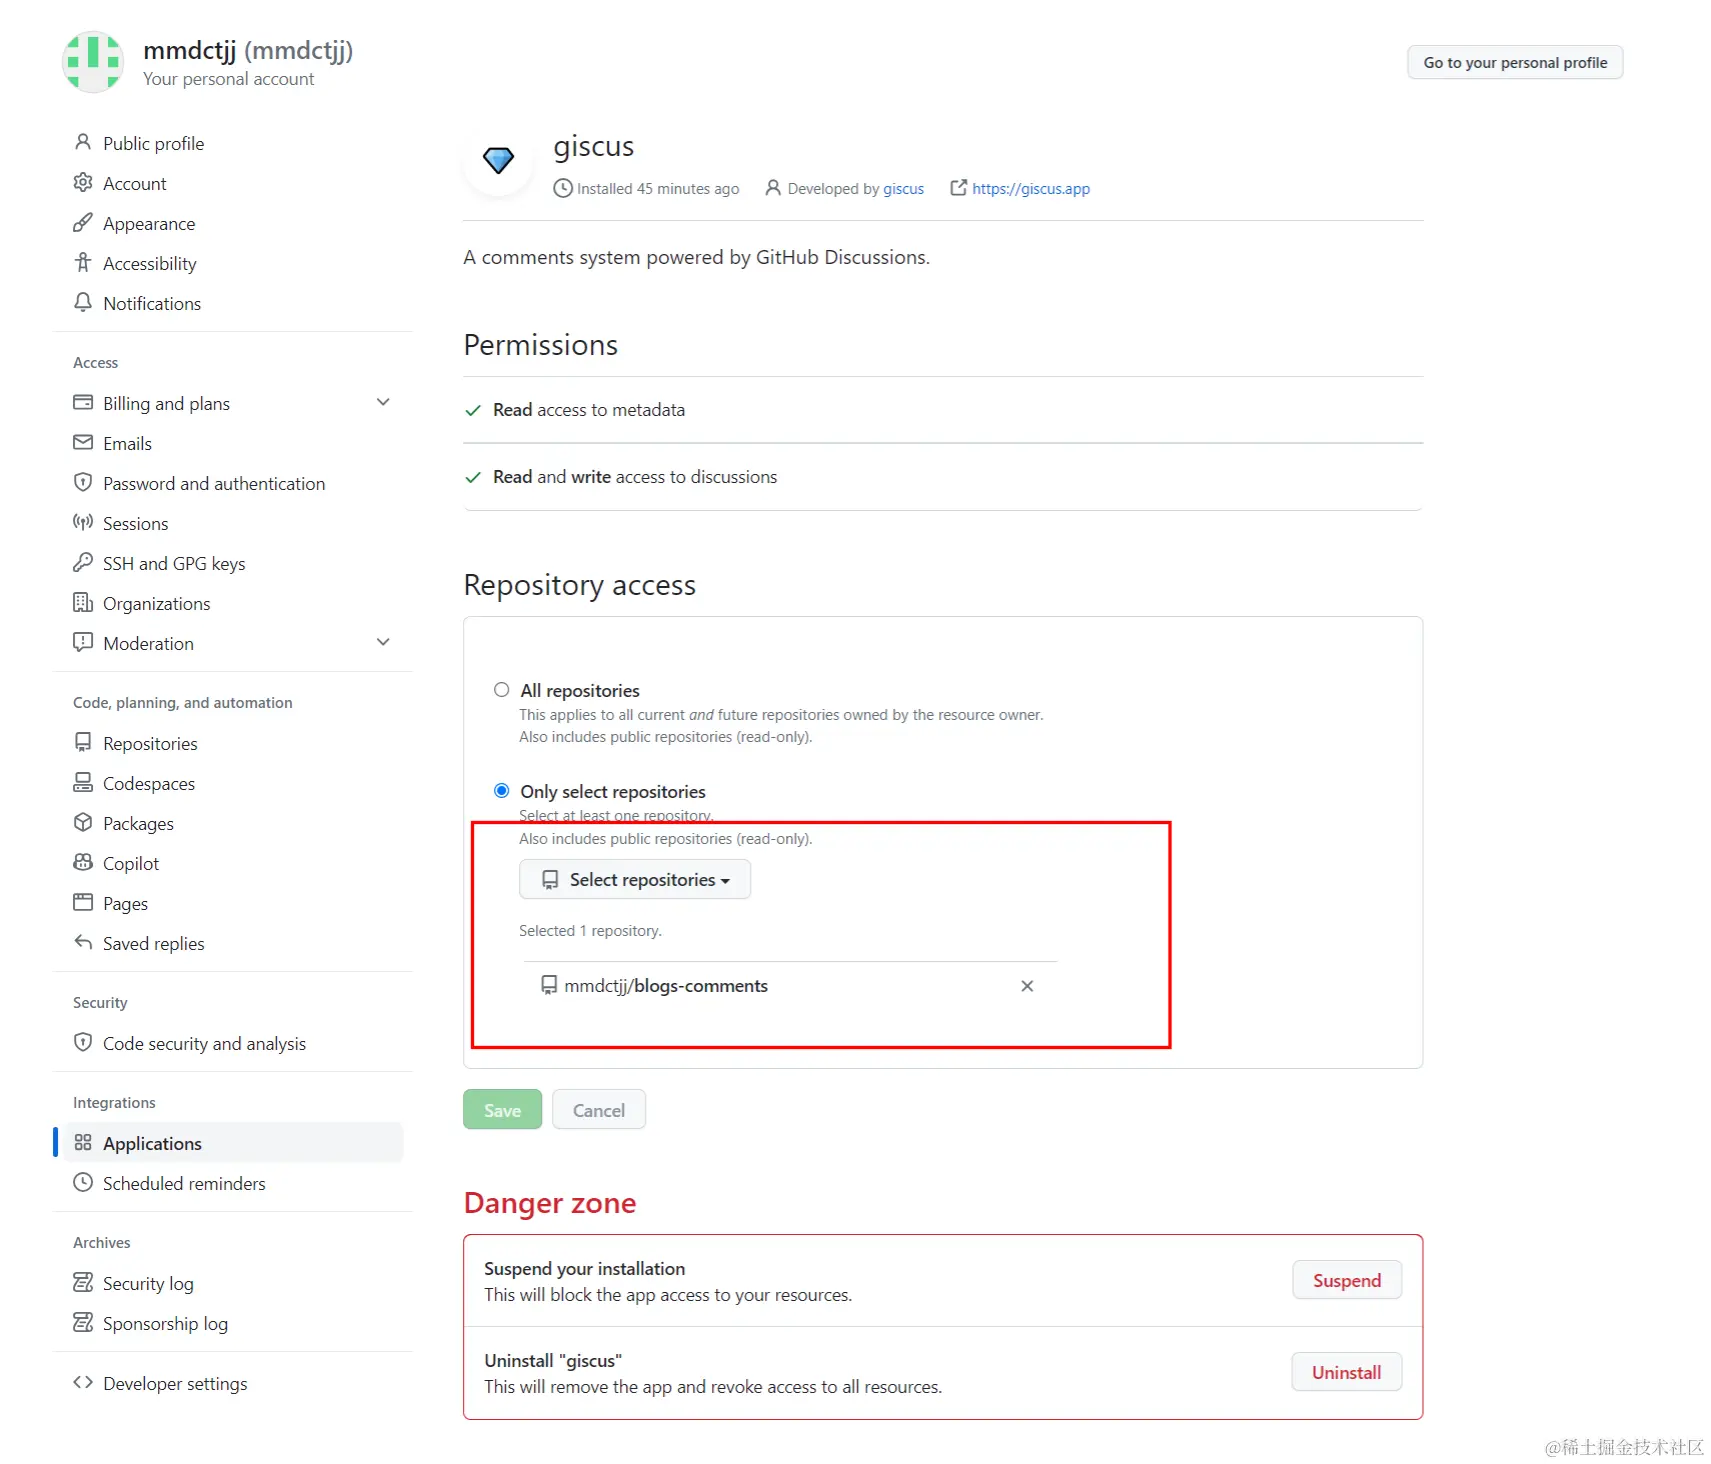Viewport: 1711px width, 1464px height.
Task: Click the Notifications bell icon
Action: tap(83, 303)
